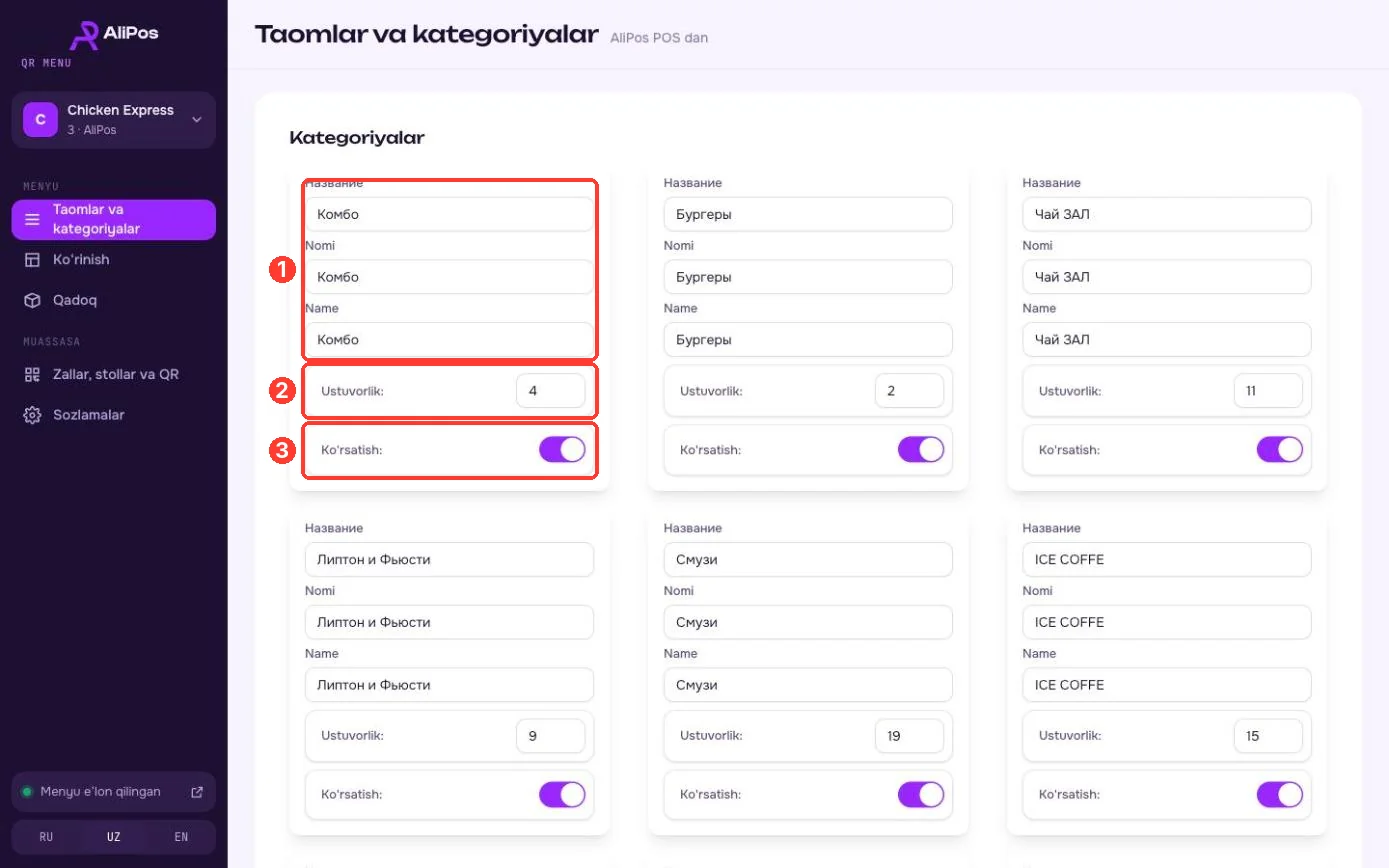Edit Ustuvorlik value 2 for Бургеры
Image resolution: width=1389 pixels, height=868 pixels.
tap(909, 391)
